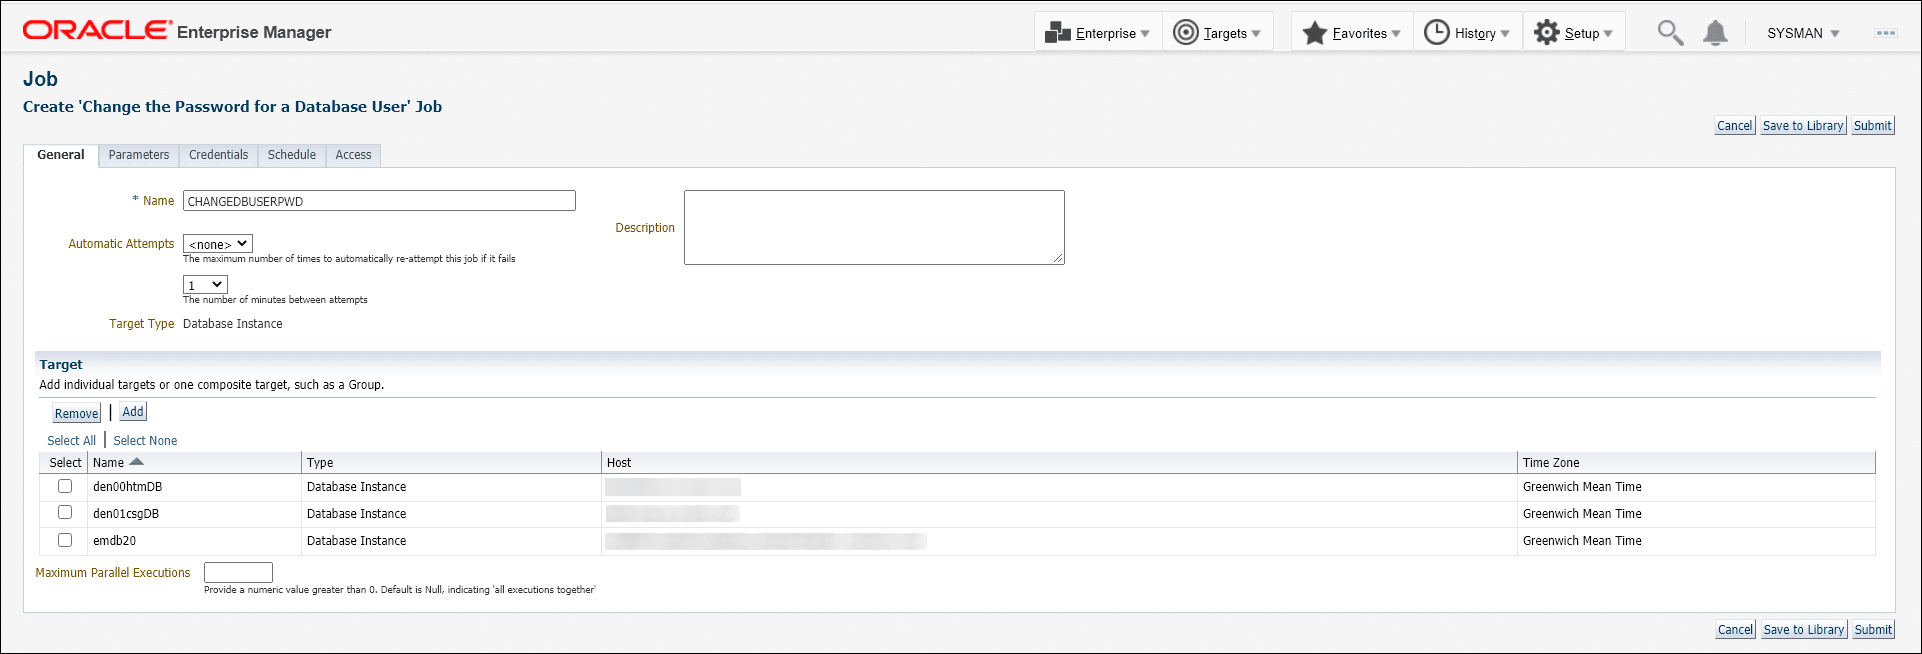
Task: Switch to the Access tab
Action: point(353,155)
